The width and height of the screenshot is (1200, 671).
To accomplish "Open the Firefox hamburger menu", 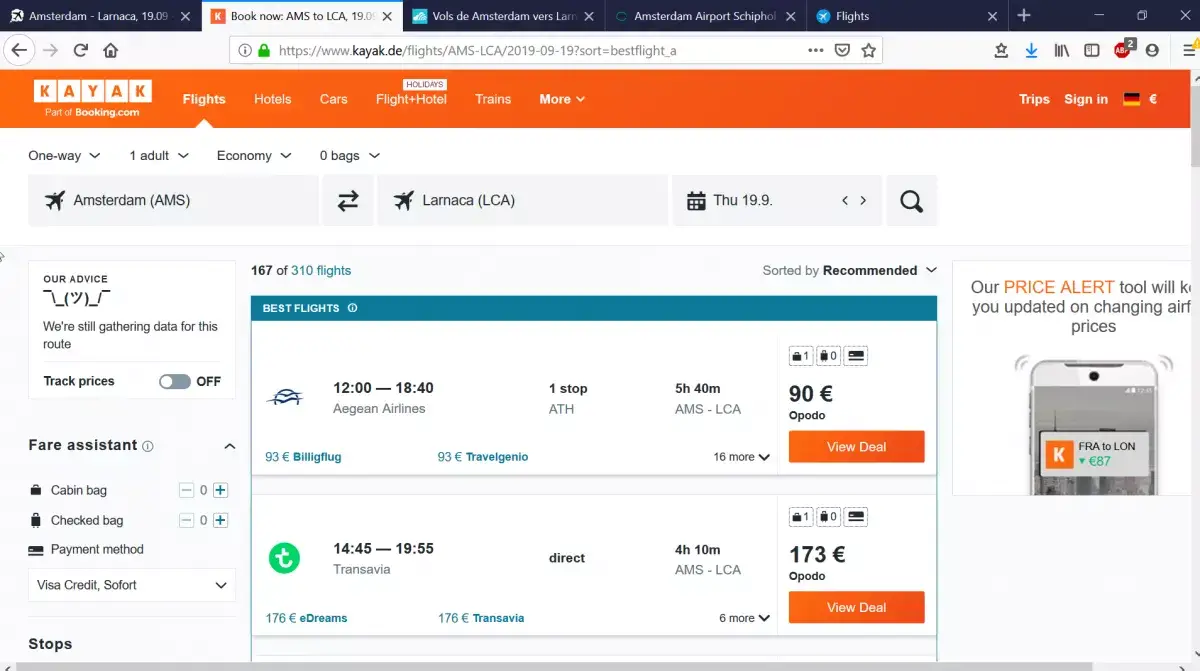I will (1189, 50).
